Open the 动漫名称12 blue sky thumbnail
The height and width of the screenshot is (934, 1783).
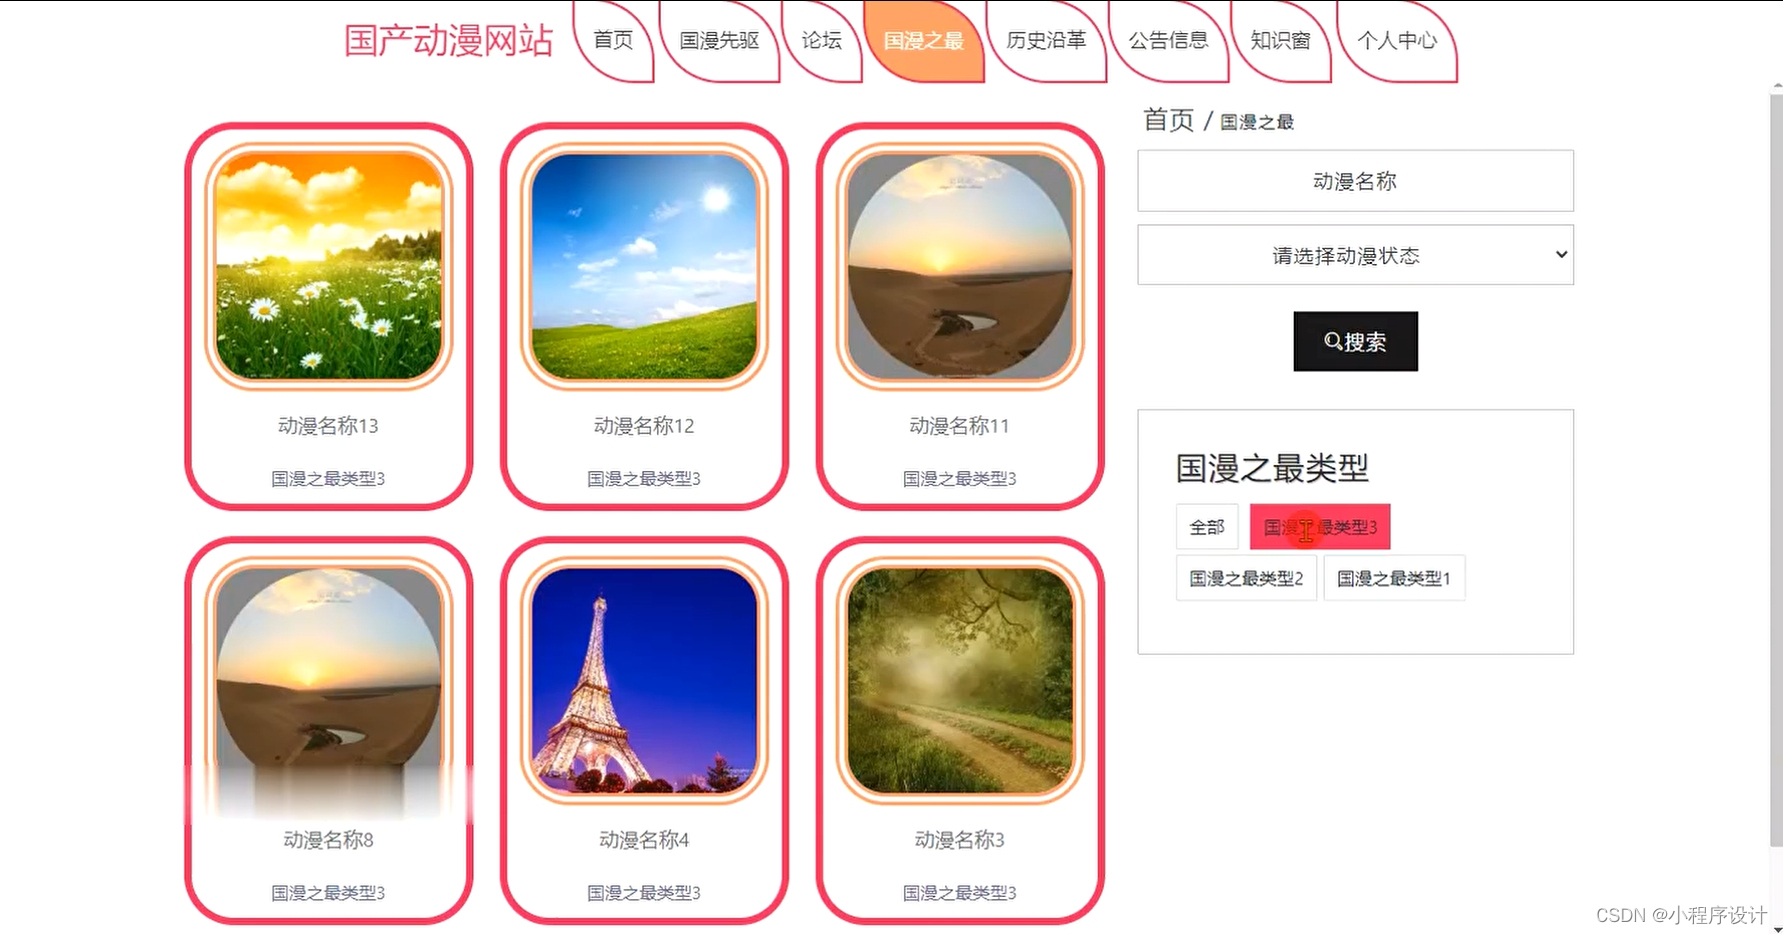point(645,266)
